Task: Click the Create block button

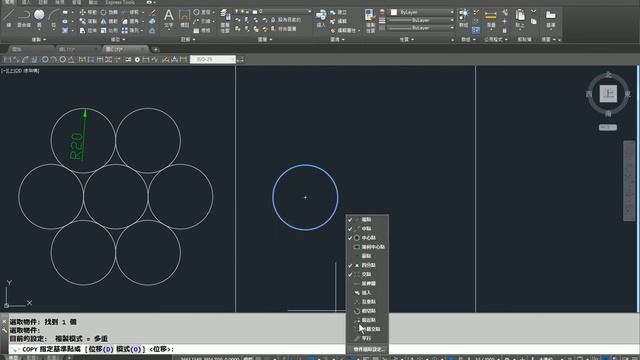Action: click(338, 13)
